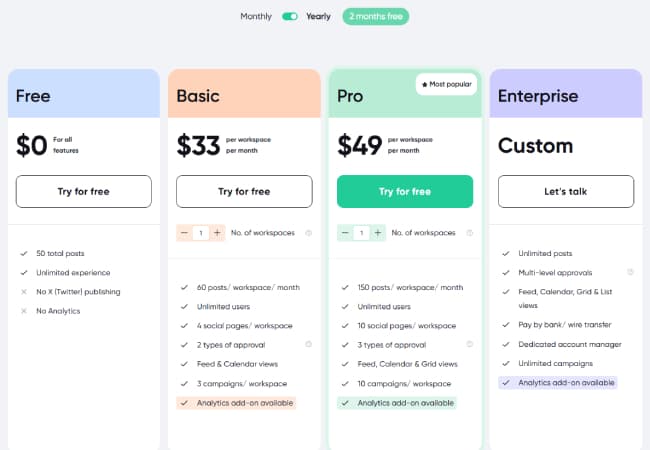The height and width of the screenshot is (450, 650).
Task: Click Basic plan workspaces number field
Action: click(x=201, y=233)
